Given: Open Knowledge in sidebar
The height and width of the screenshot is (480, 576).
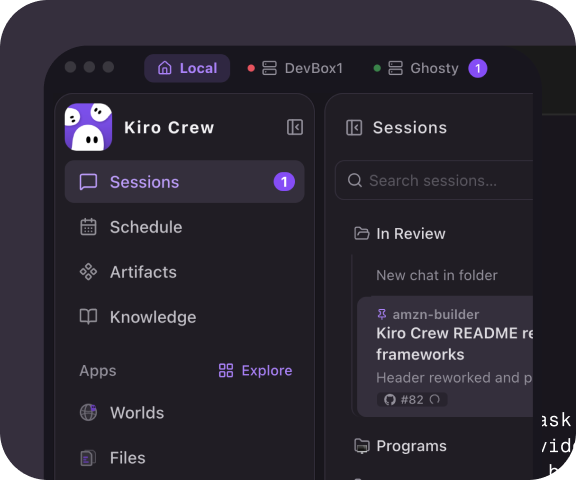Looking at the screenshot, I should tap(184, 317).
